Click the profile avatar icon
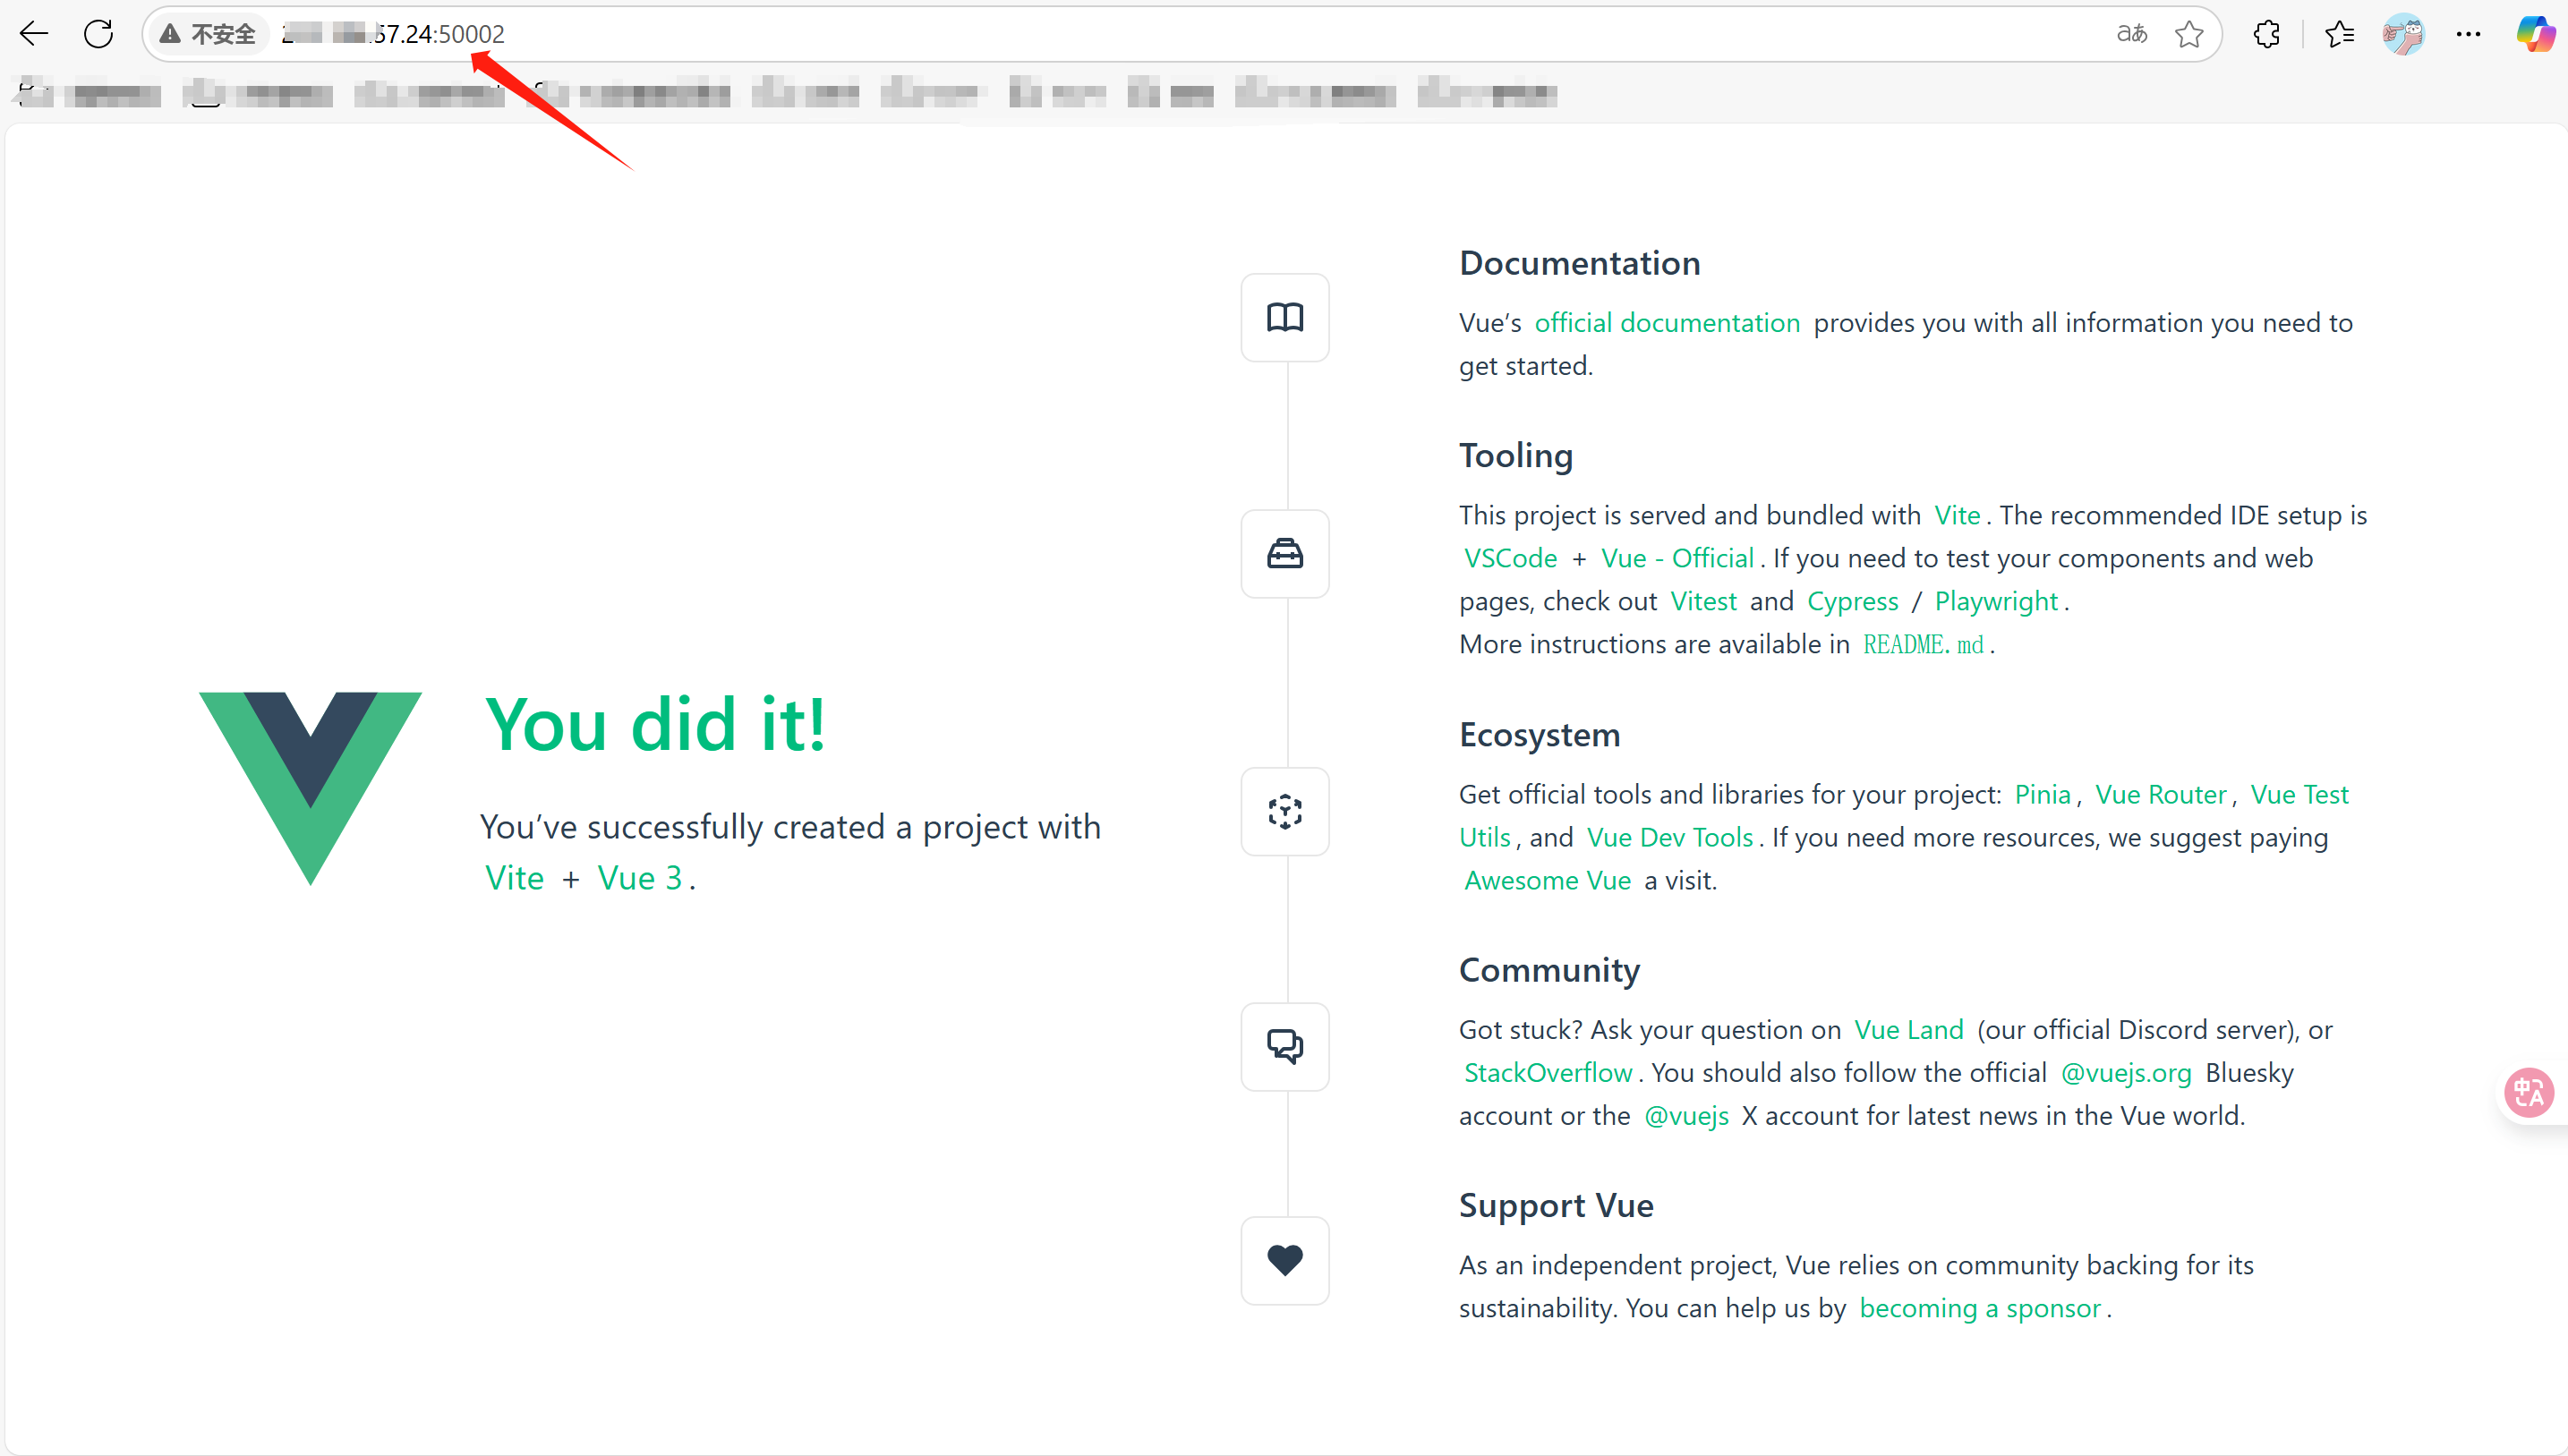The image size is (2568, 1456). click(x=2402, y=34)
